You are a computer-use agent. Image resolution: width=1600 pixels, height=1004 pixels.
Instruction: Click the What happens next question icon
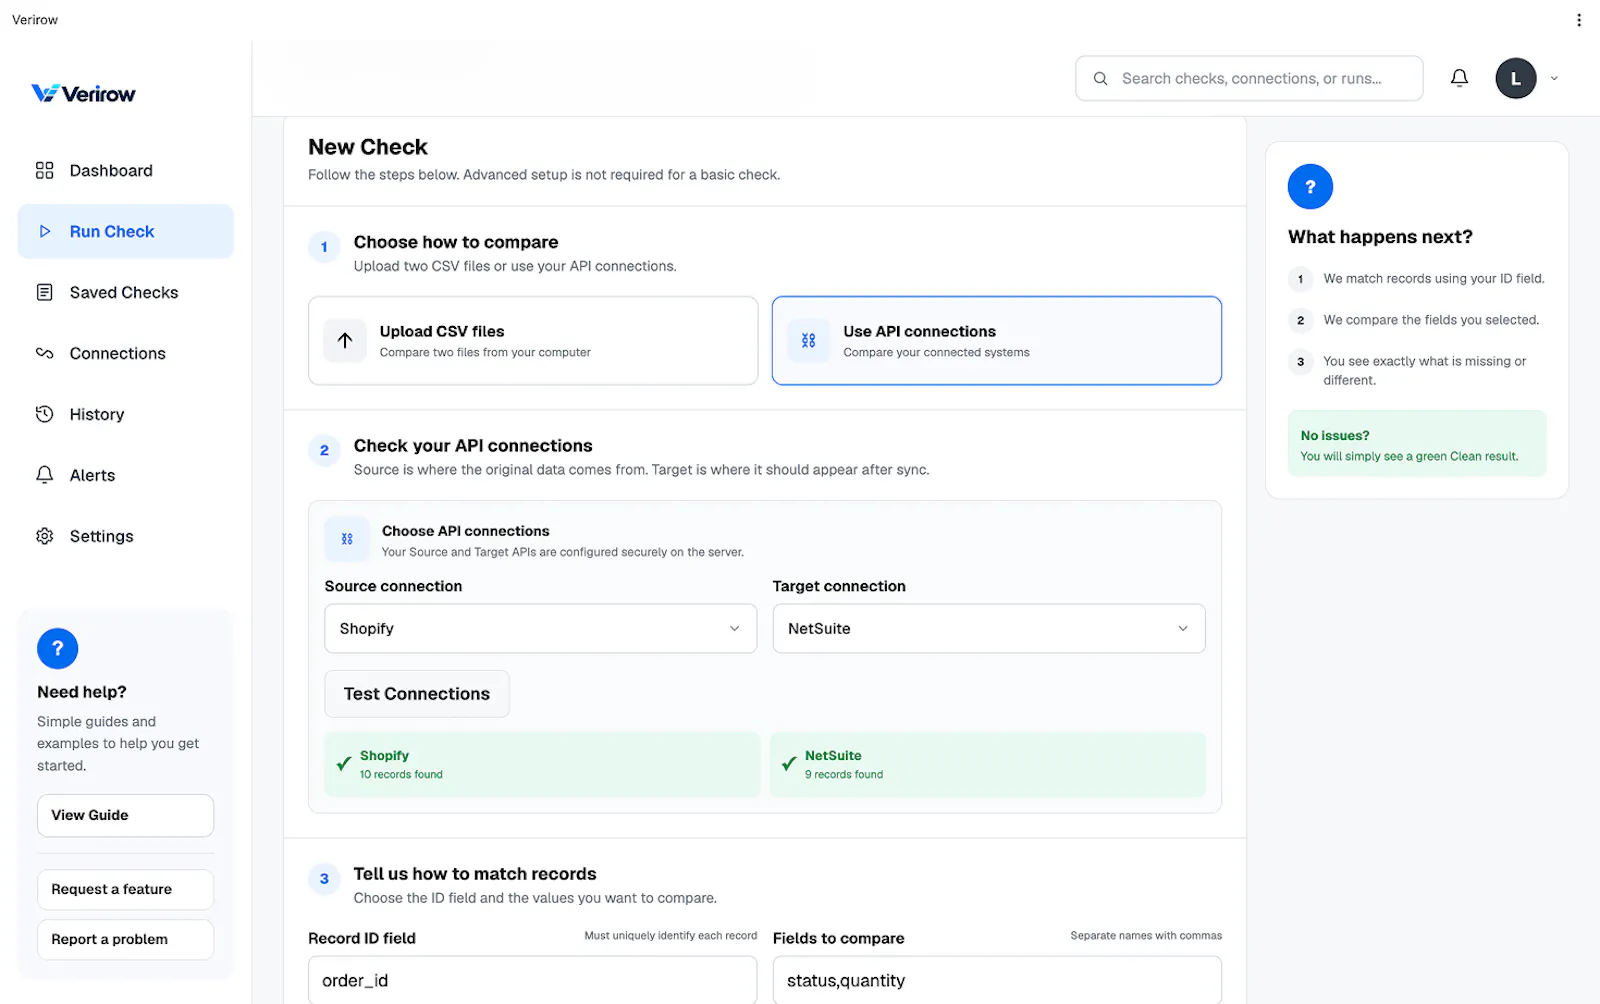point(1310,187)
